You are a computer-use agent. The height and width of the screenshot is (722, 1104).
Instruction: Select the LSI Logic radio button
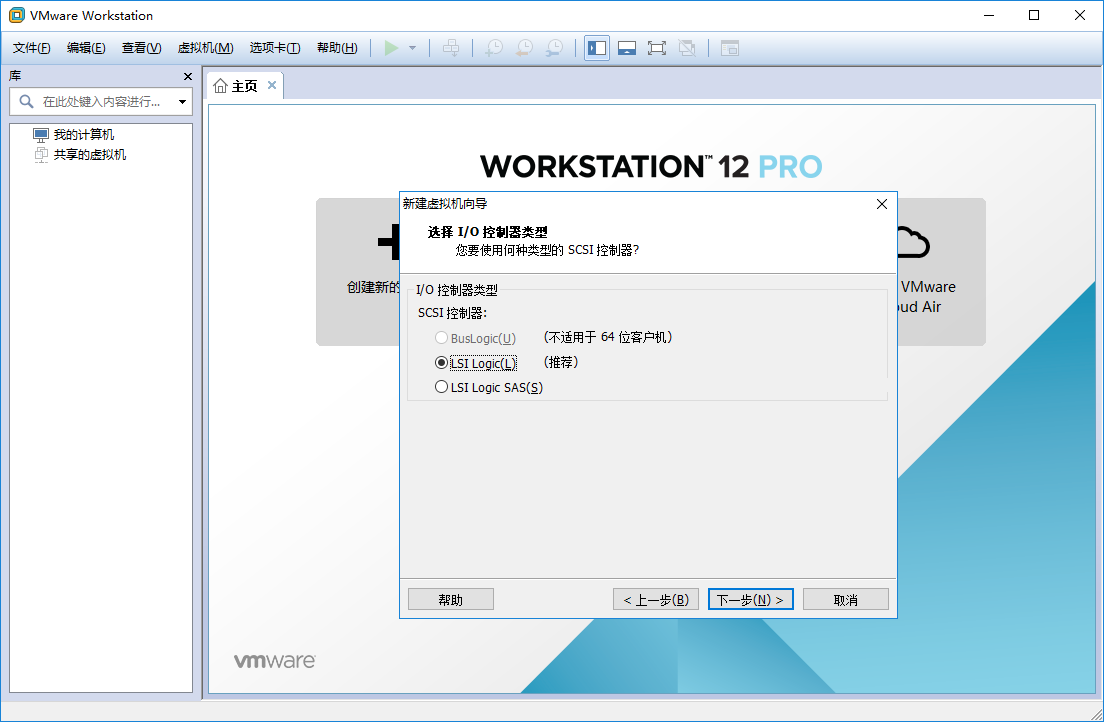point(441,363)
